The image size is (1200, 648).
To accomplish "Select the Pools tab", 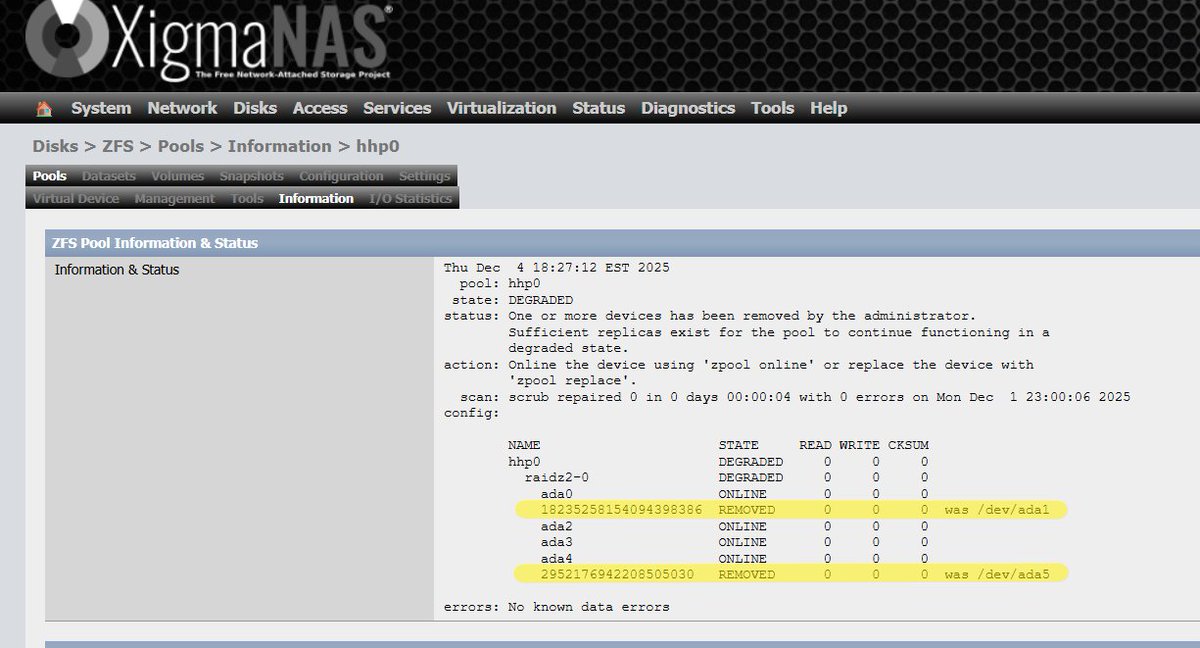I will [50, 176].
